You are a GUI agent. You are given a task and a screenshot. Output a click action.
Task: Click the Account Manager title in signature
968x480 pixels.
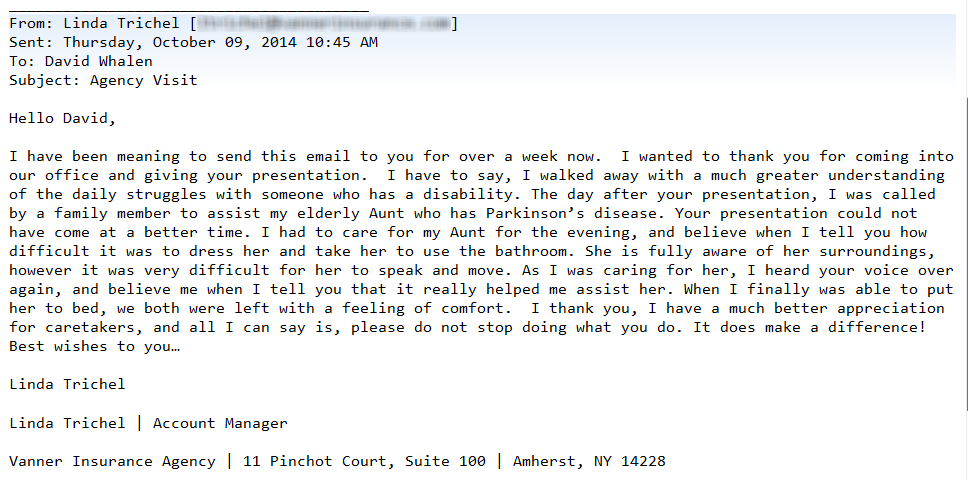tap(219, 423)
